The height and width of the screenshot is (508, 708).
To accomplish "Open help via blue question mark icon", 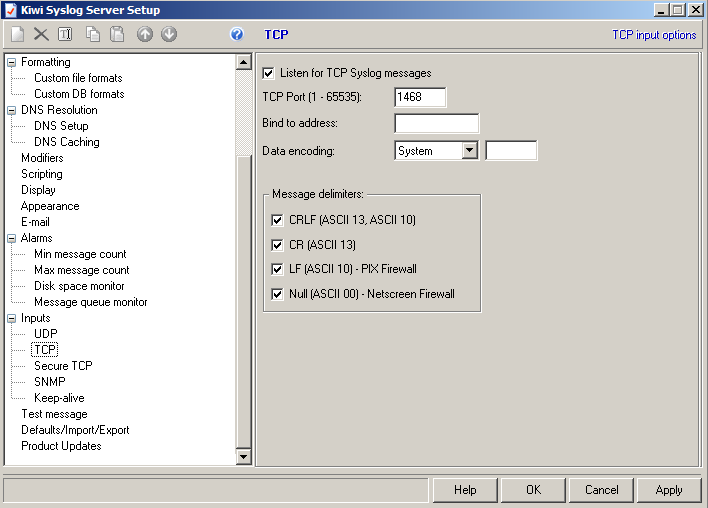I will pyautogui.click(x=237, y=34).
